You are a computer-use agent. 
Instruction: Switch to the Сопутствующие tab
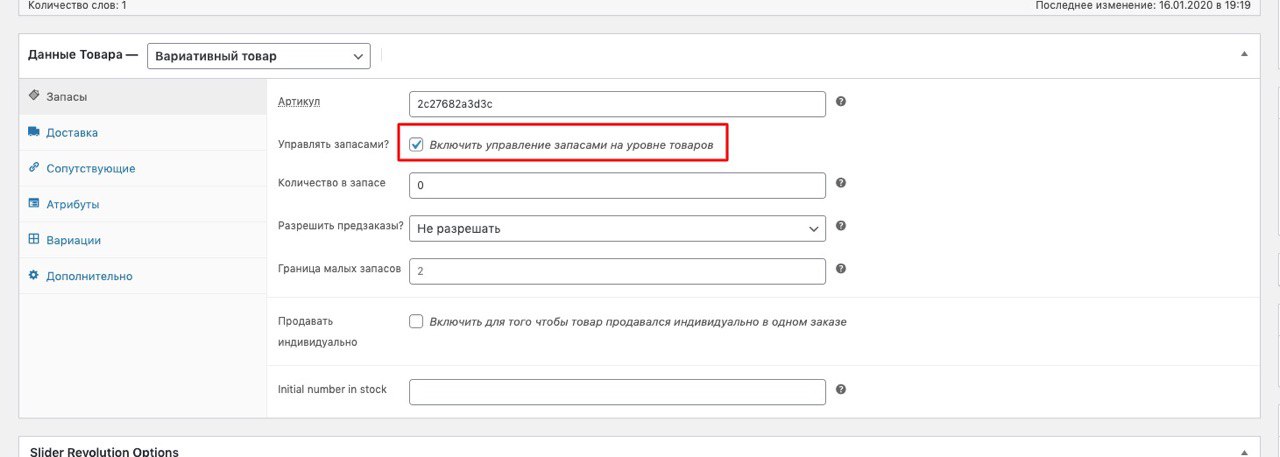[143, 169]
